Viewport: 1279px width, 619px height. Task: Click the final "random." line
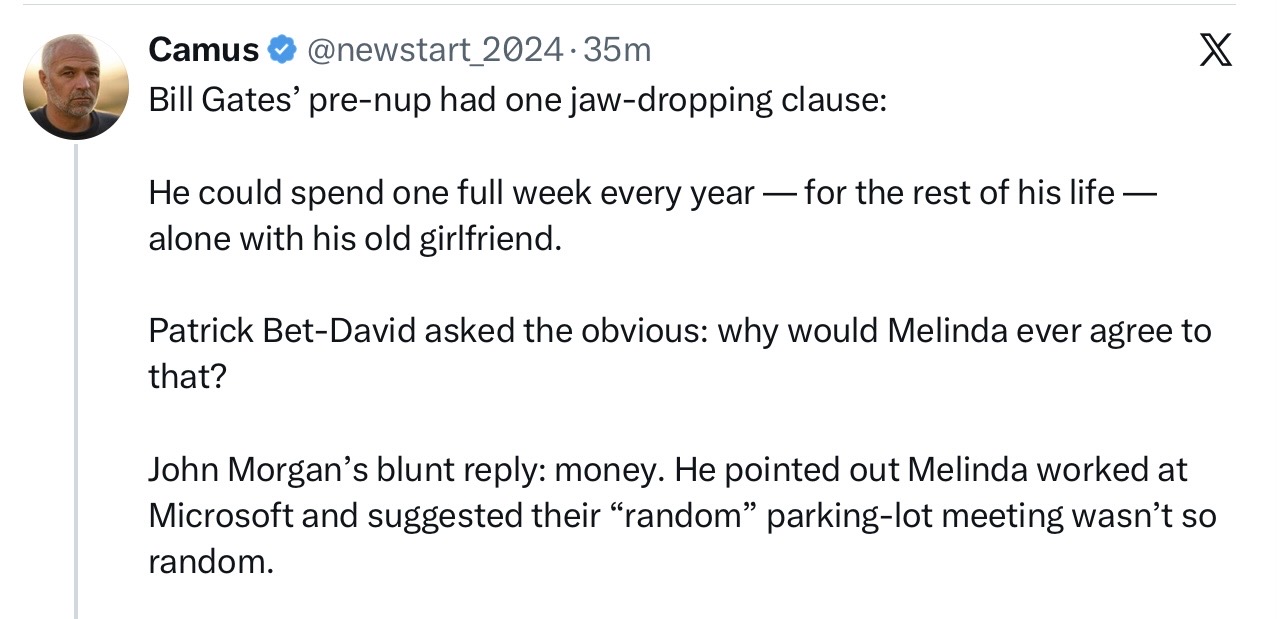point(210,561)
